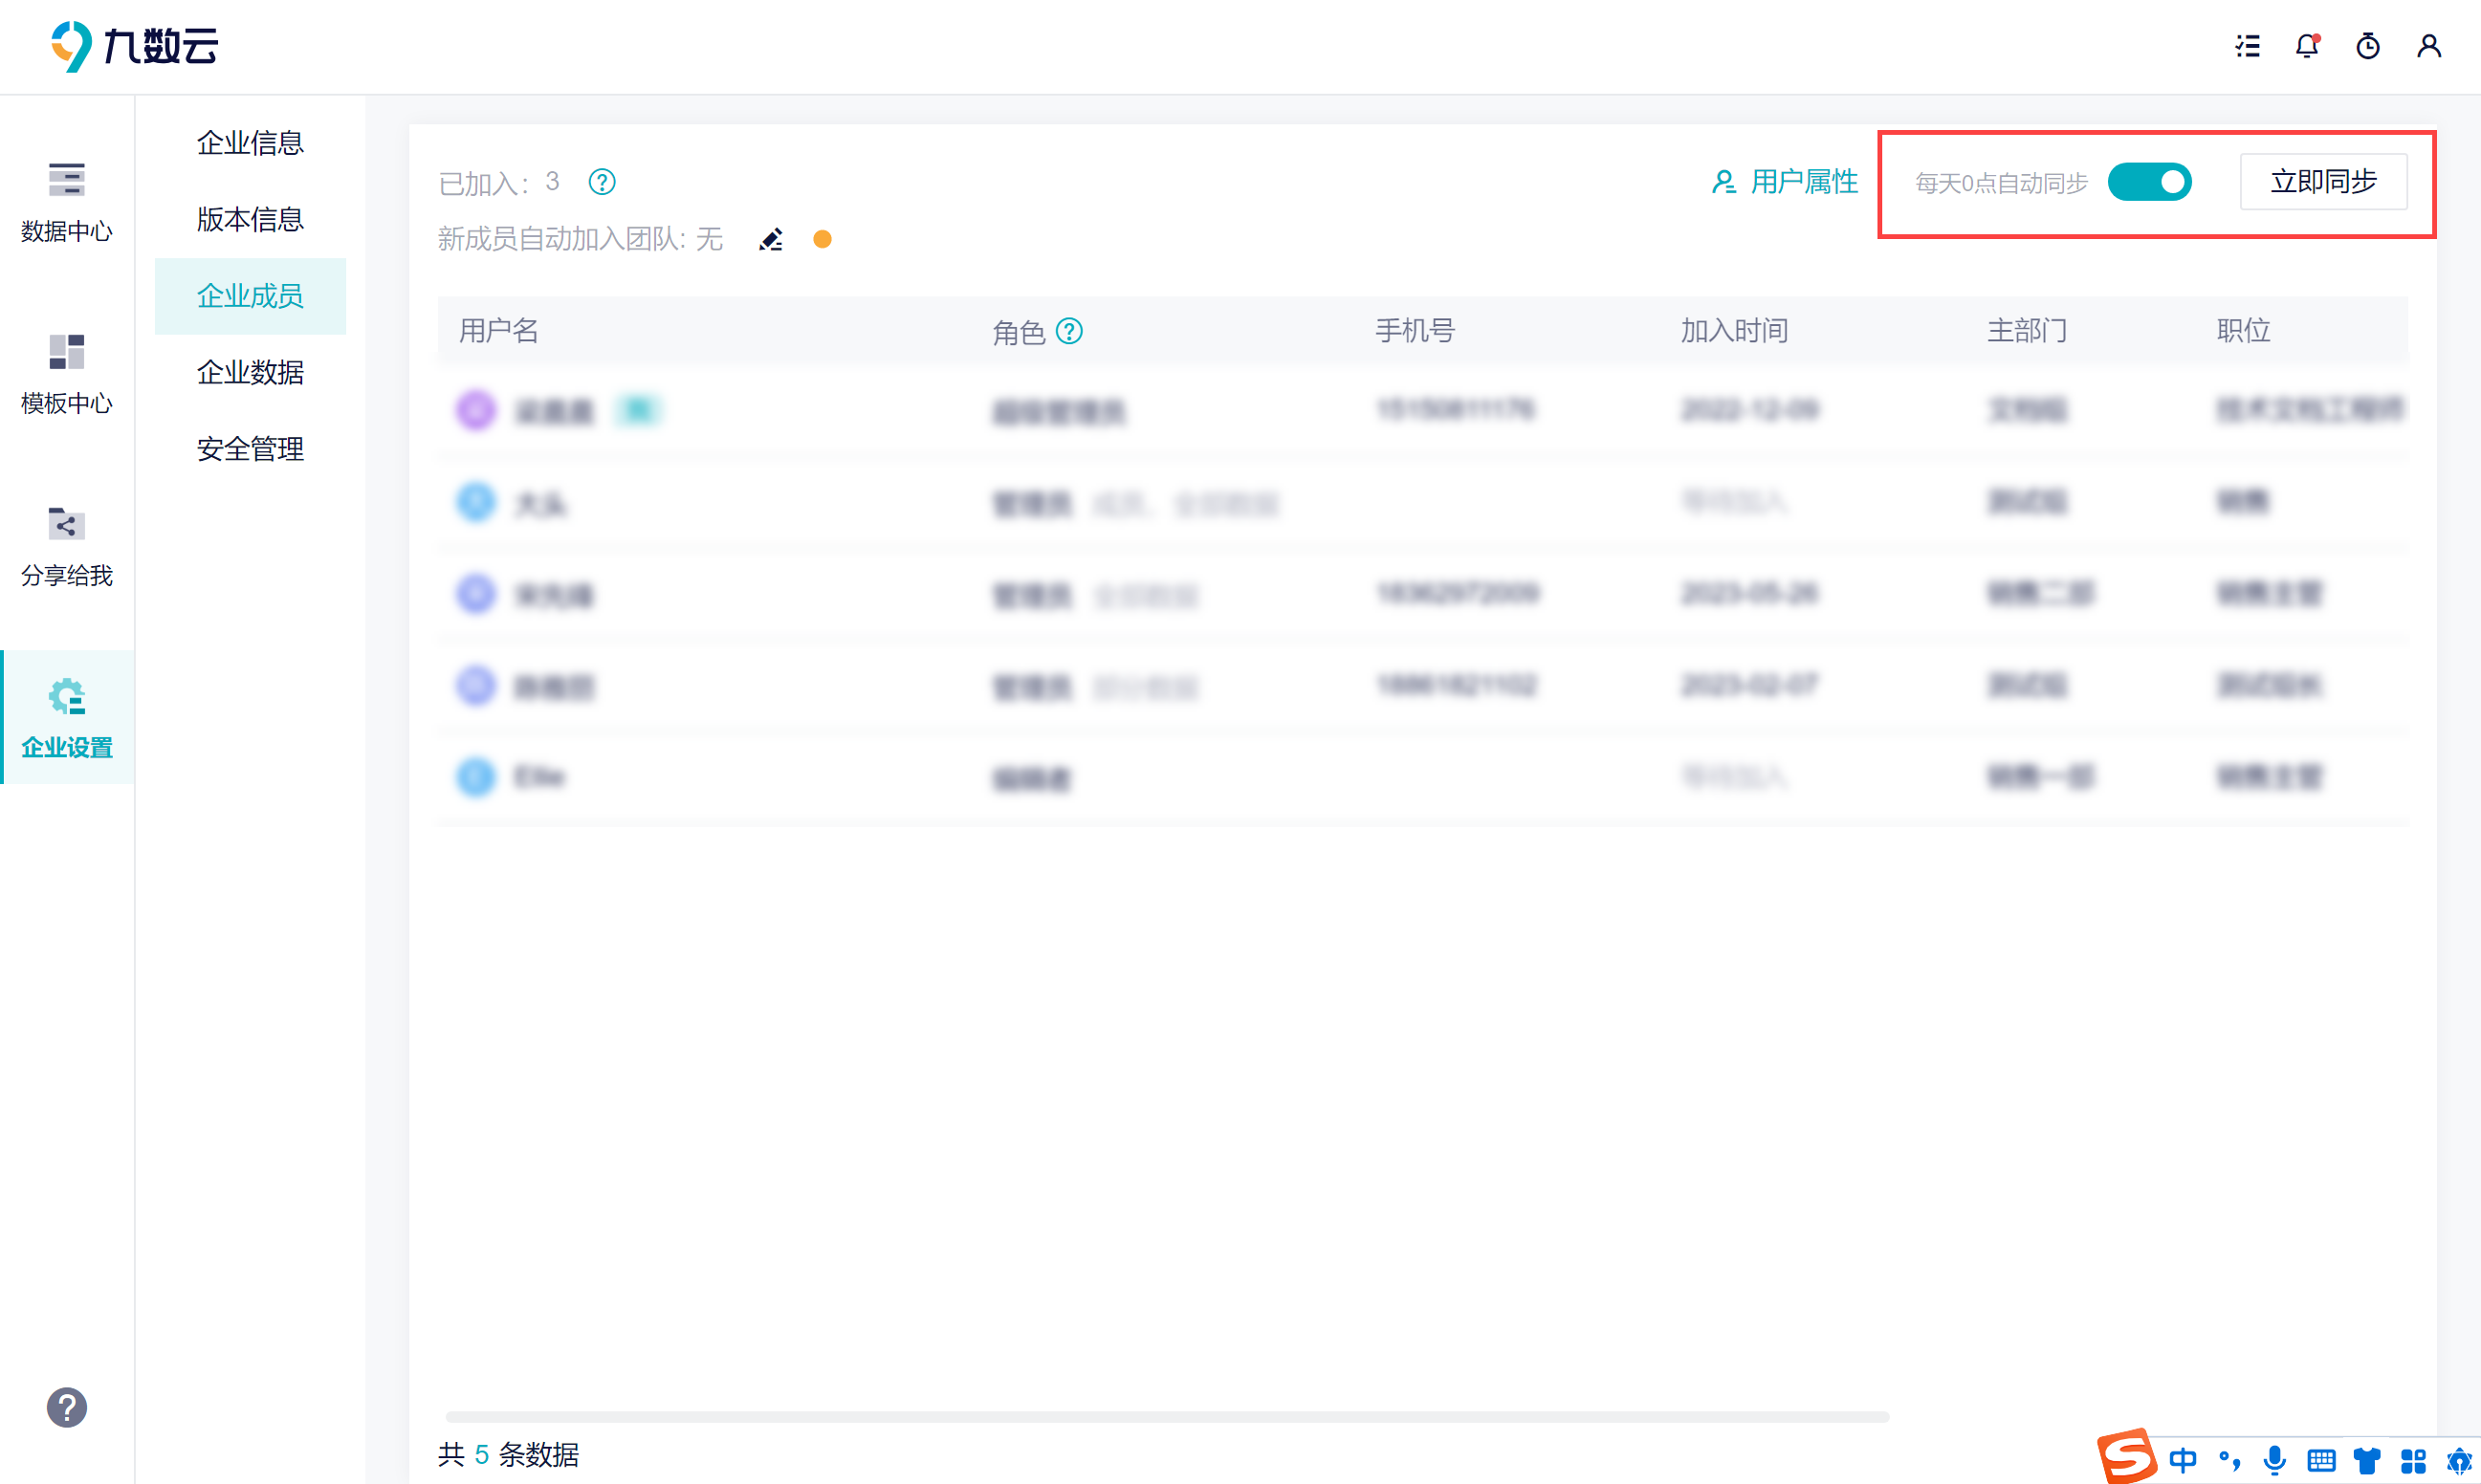Click the help icon next to 已加入

pos(602,182)
